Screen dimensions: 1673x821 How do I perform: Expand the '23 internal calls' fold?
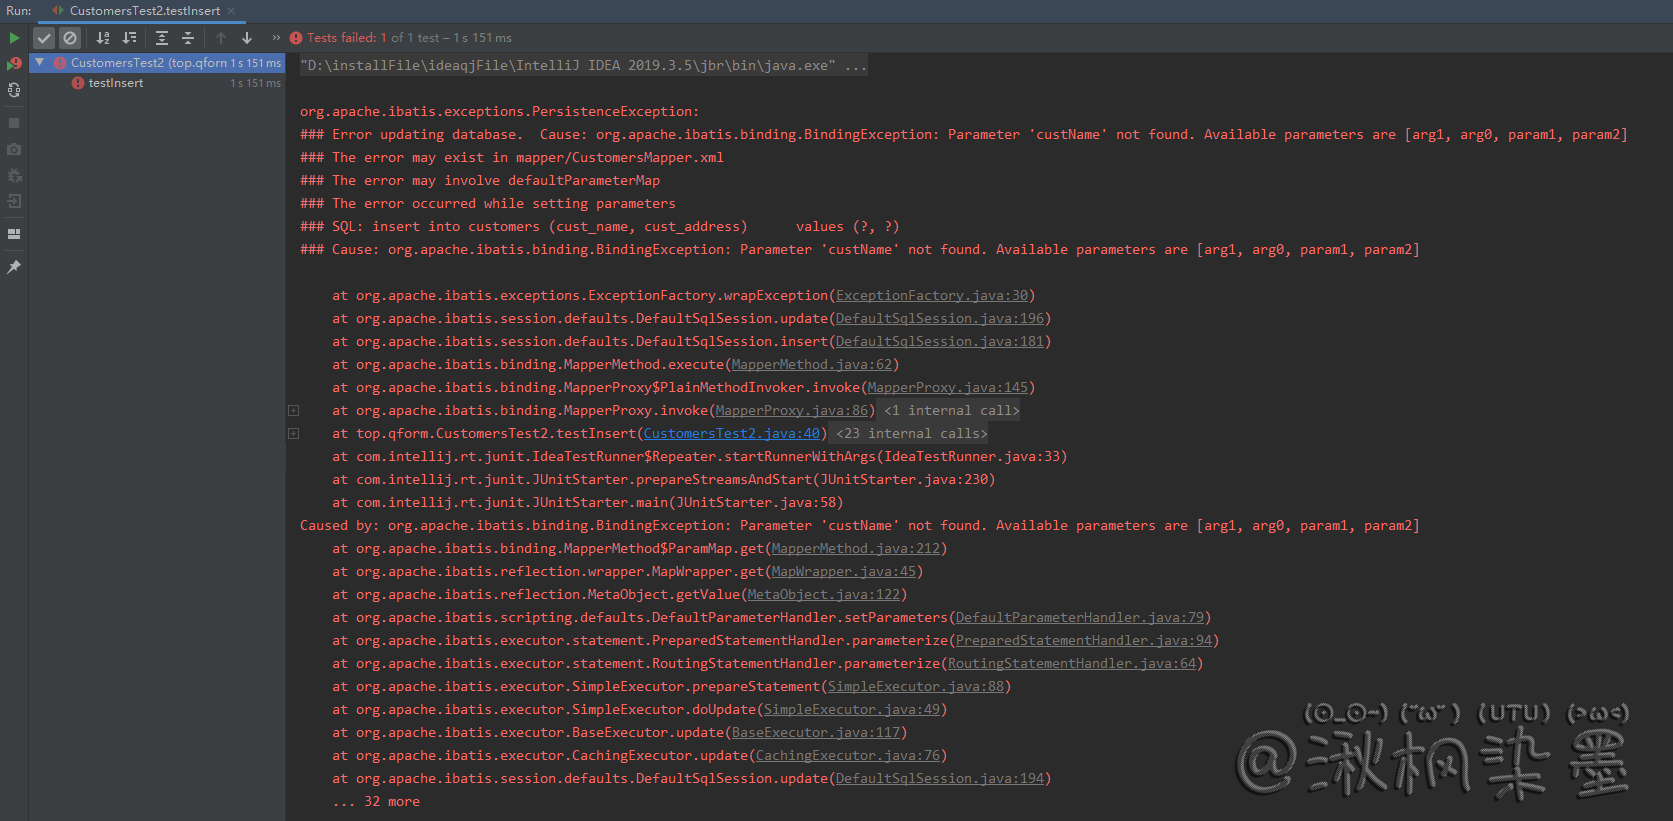coord(293,434)
